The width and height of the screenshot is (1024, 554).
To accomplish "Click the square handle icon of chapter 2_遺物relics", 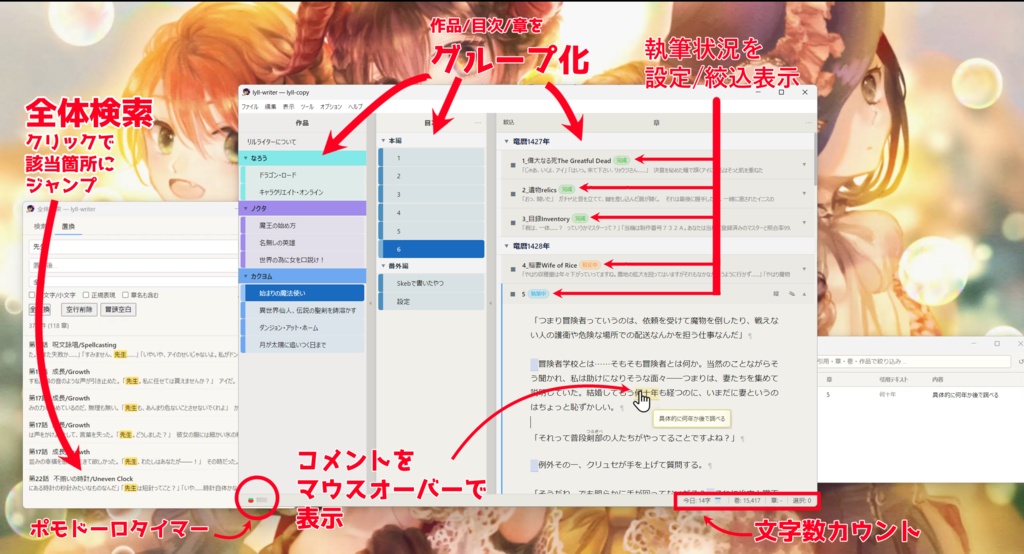I will coord(513,194).
